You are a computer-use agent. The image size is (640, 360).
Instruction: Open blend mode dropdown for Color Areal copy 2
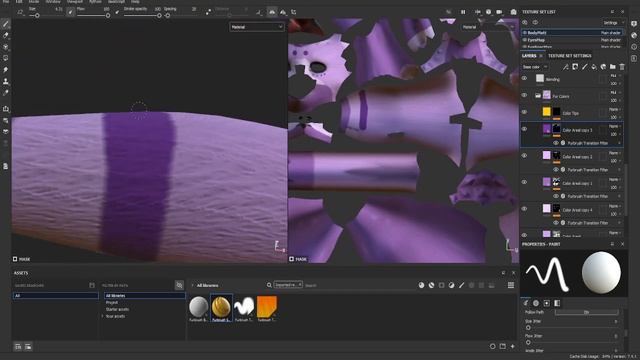[x=615, y=153]
